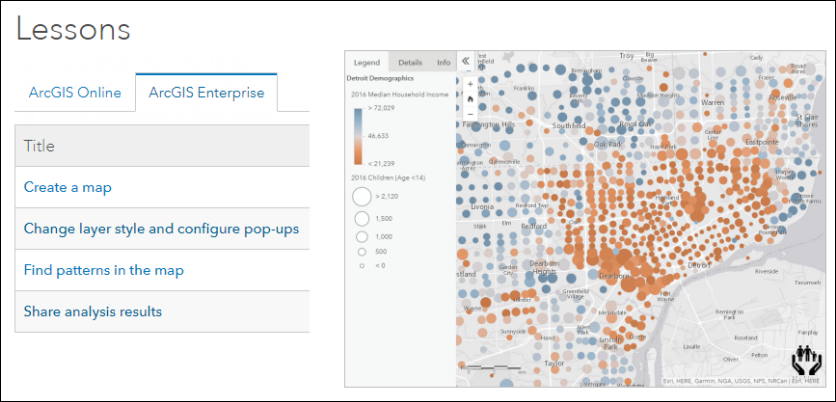Click the Esri attribution text on map
This screenshot has height=402, width=836.
(x=741, y=381)
